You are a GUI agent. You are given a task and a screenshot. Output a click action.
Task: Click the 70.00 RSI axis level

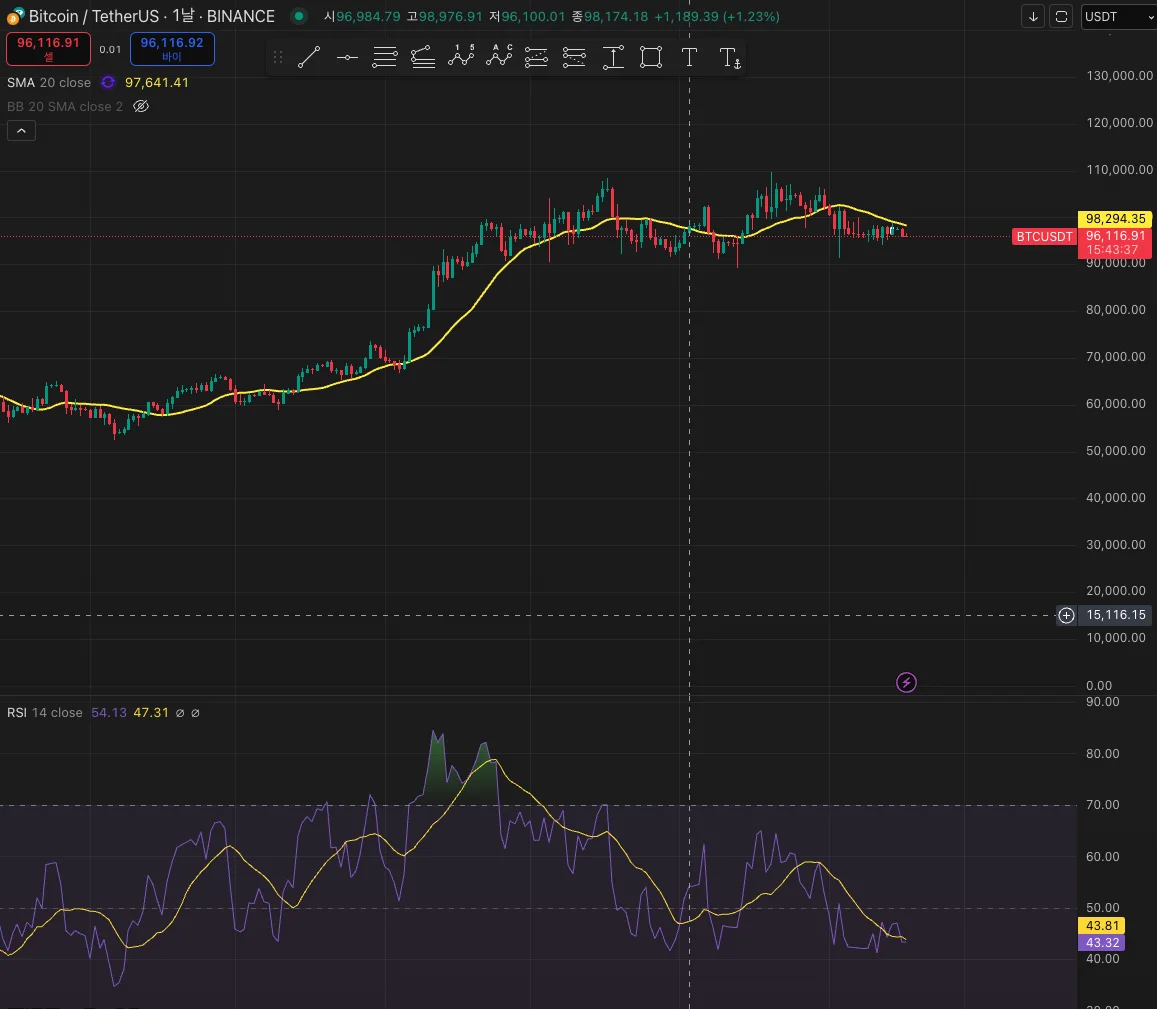point(1102,805)
